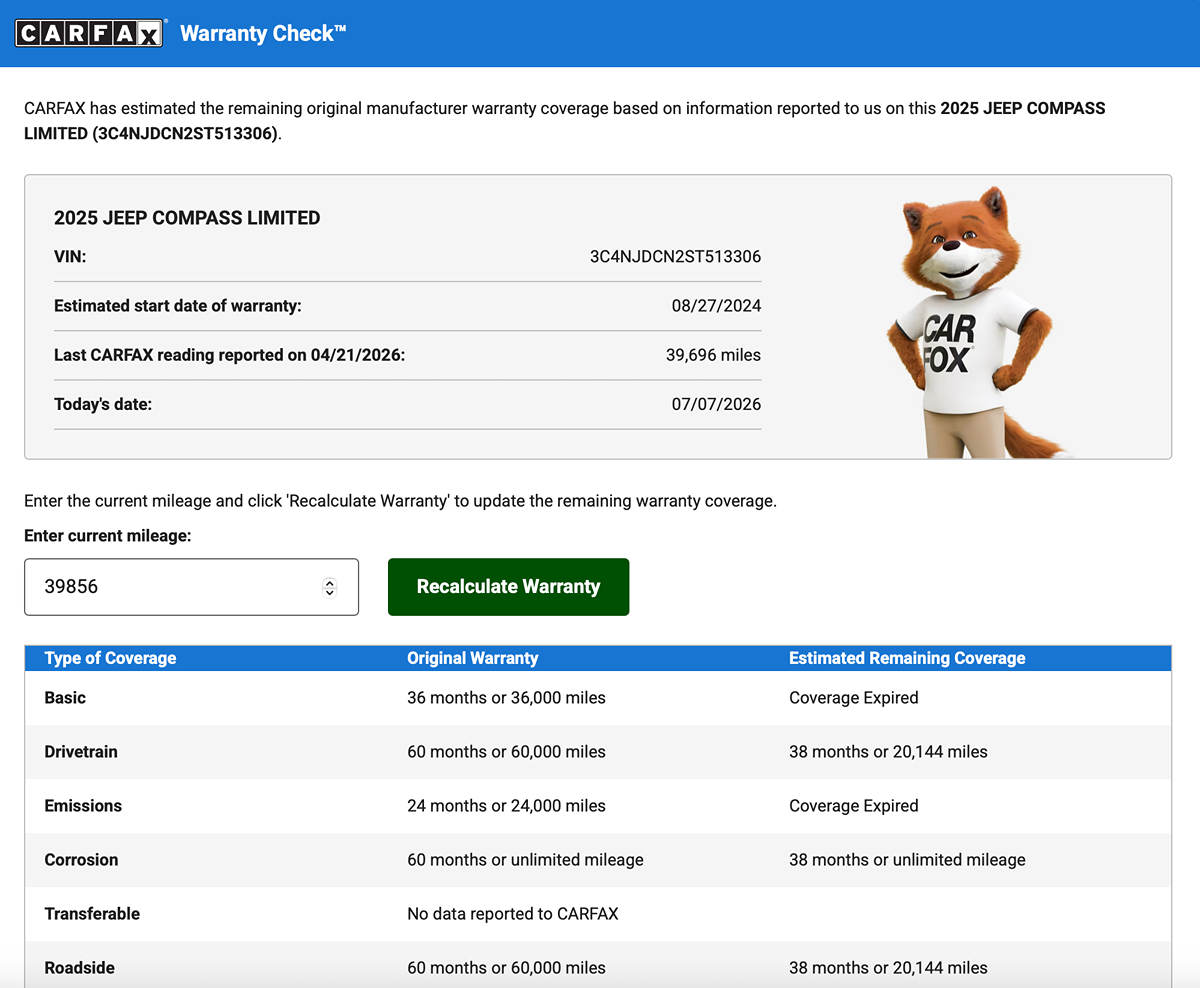This screenshot has height=988, width=1200.
Task: Click the Corrosion coverage row label
Action: [x=81, y=860]
